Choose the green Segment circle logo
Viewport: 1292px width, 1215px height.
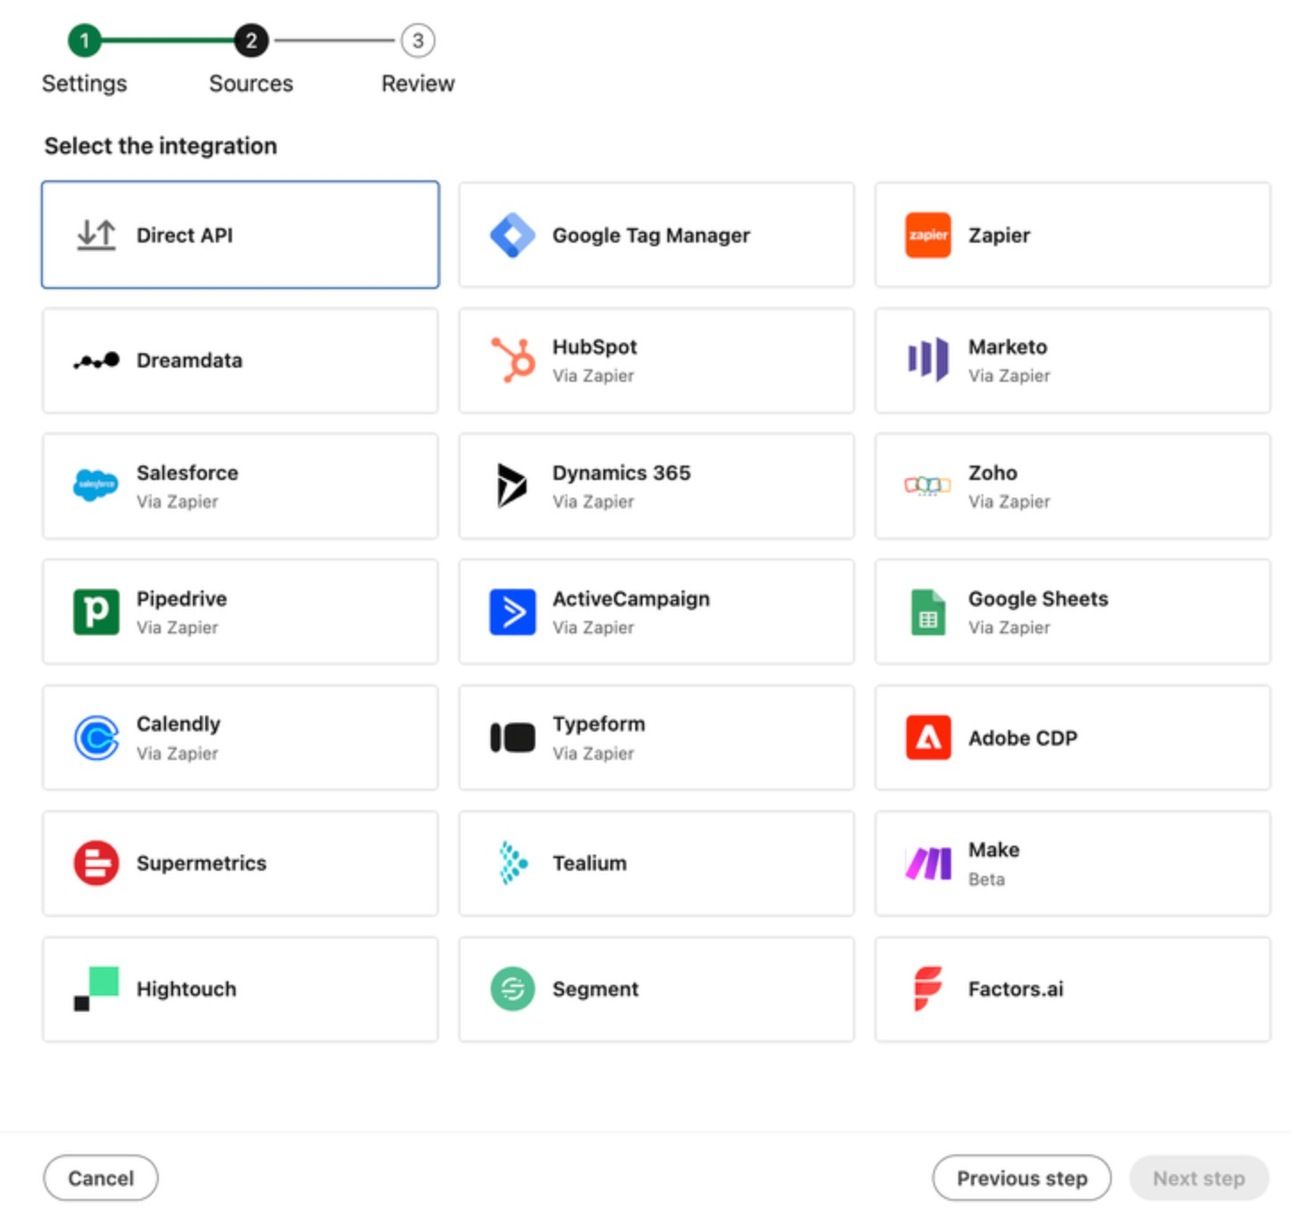click(x=512, y=988)
